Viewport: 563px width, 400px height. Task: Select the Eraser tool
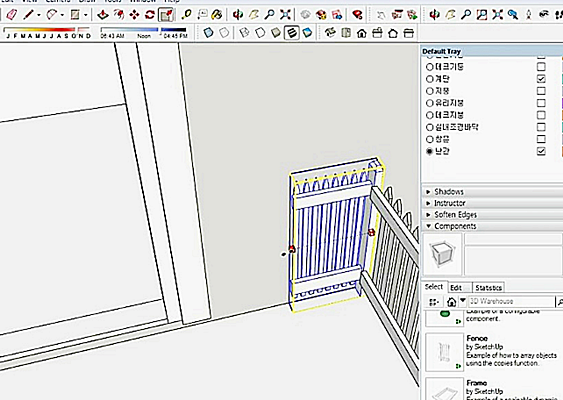[x=11, y=14]
